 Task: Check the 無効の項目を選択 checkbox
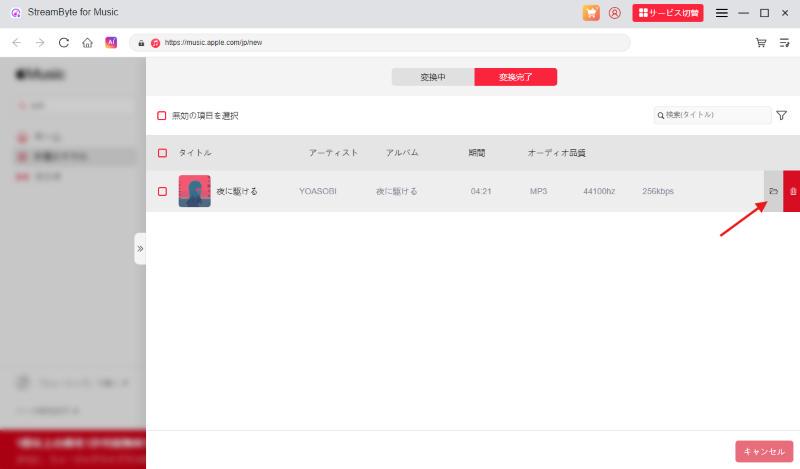[162, 116]
